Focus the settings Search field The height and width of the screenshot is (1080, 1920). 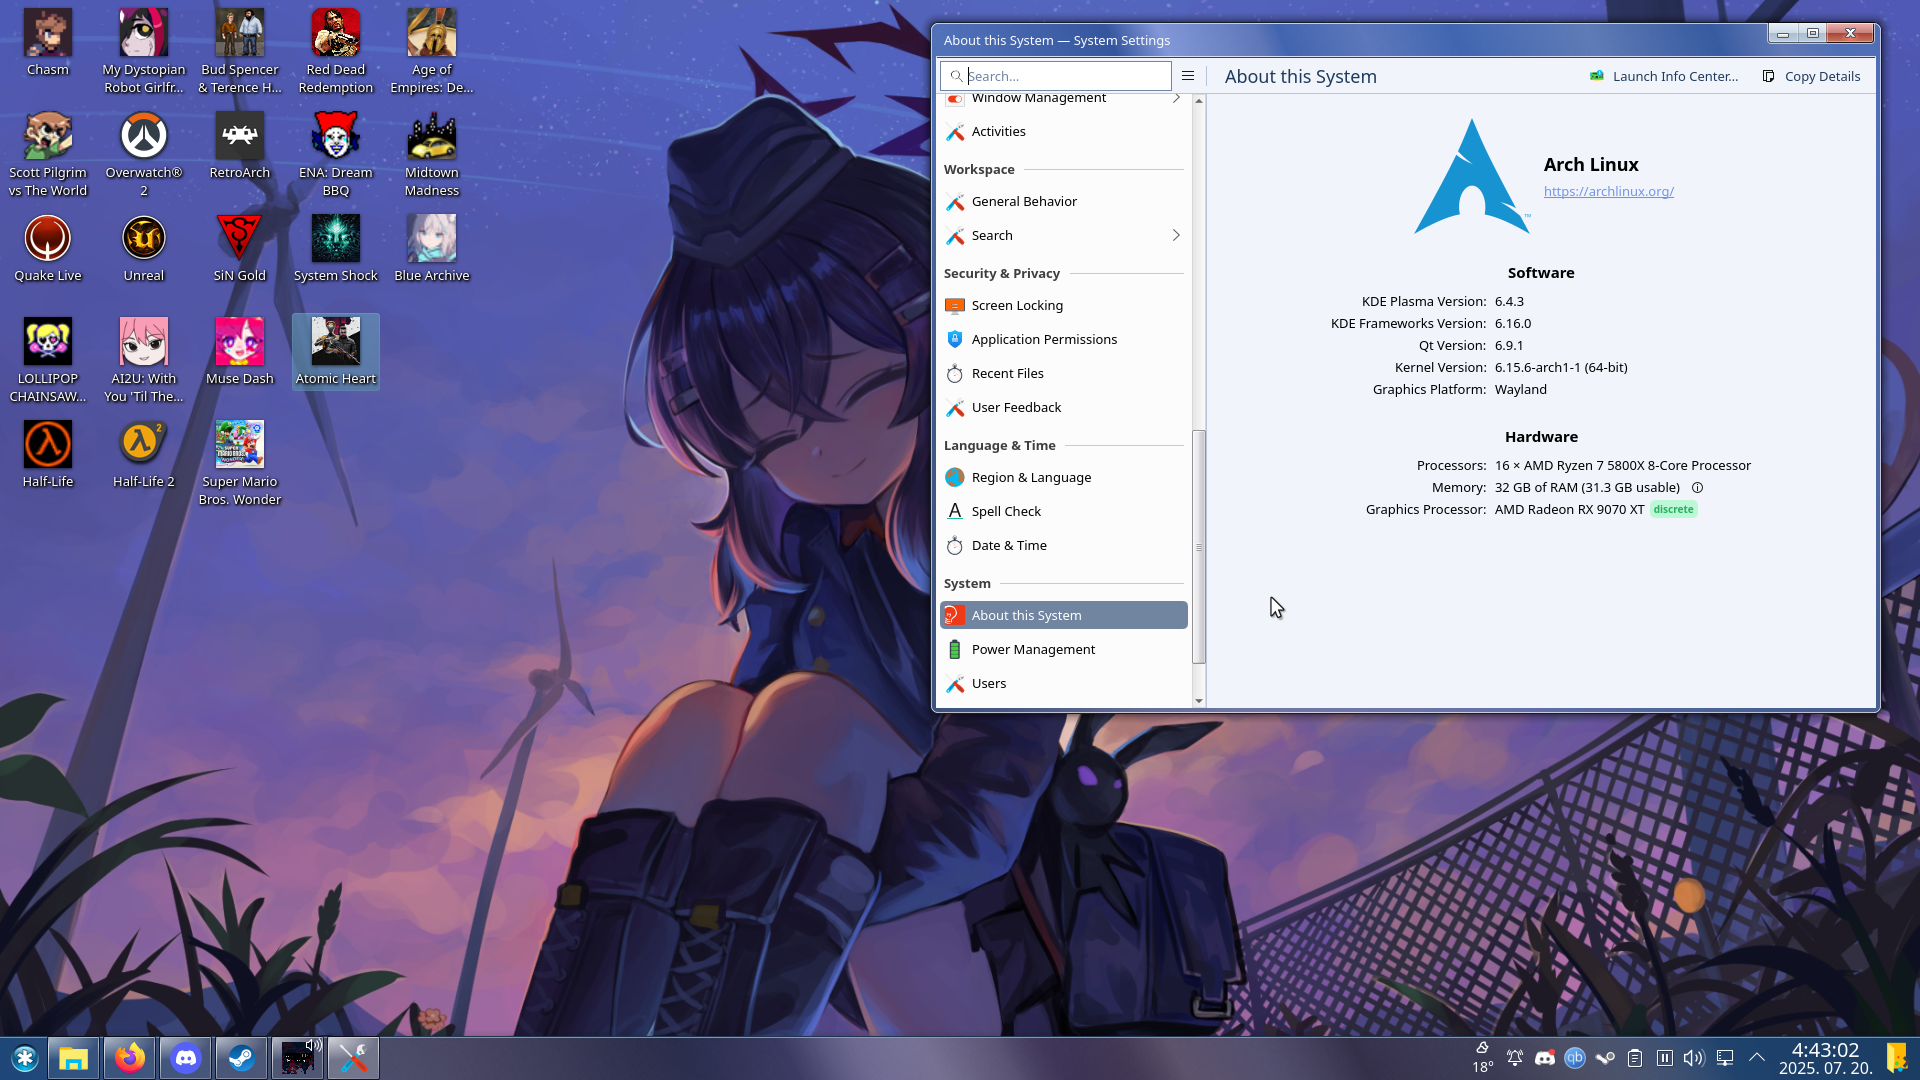point(1056,76)
